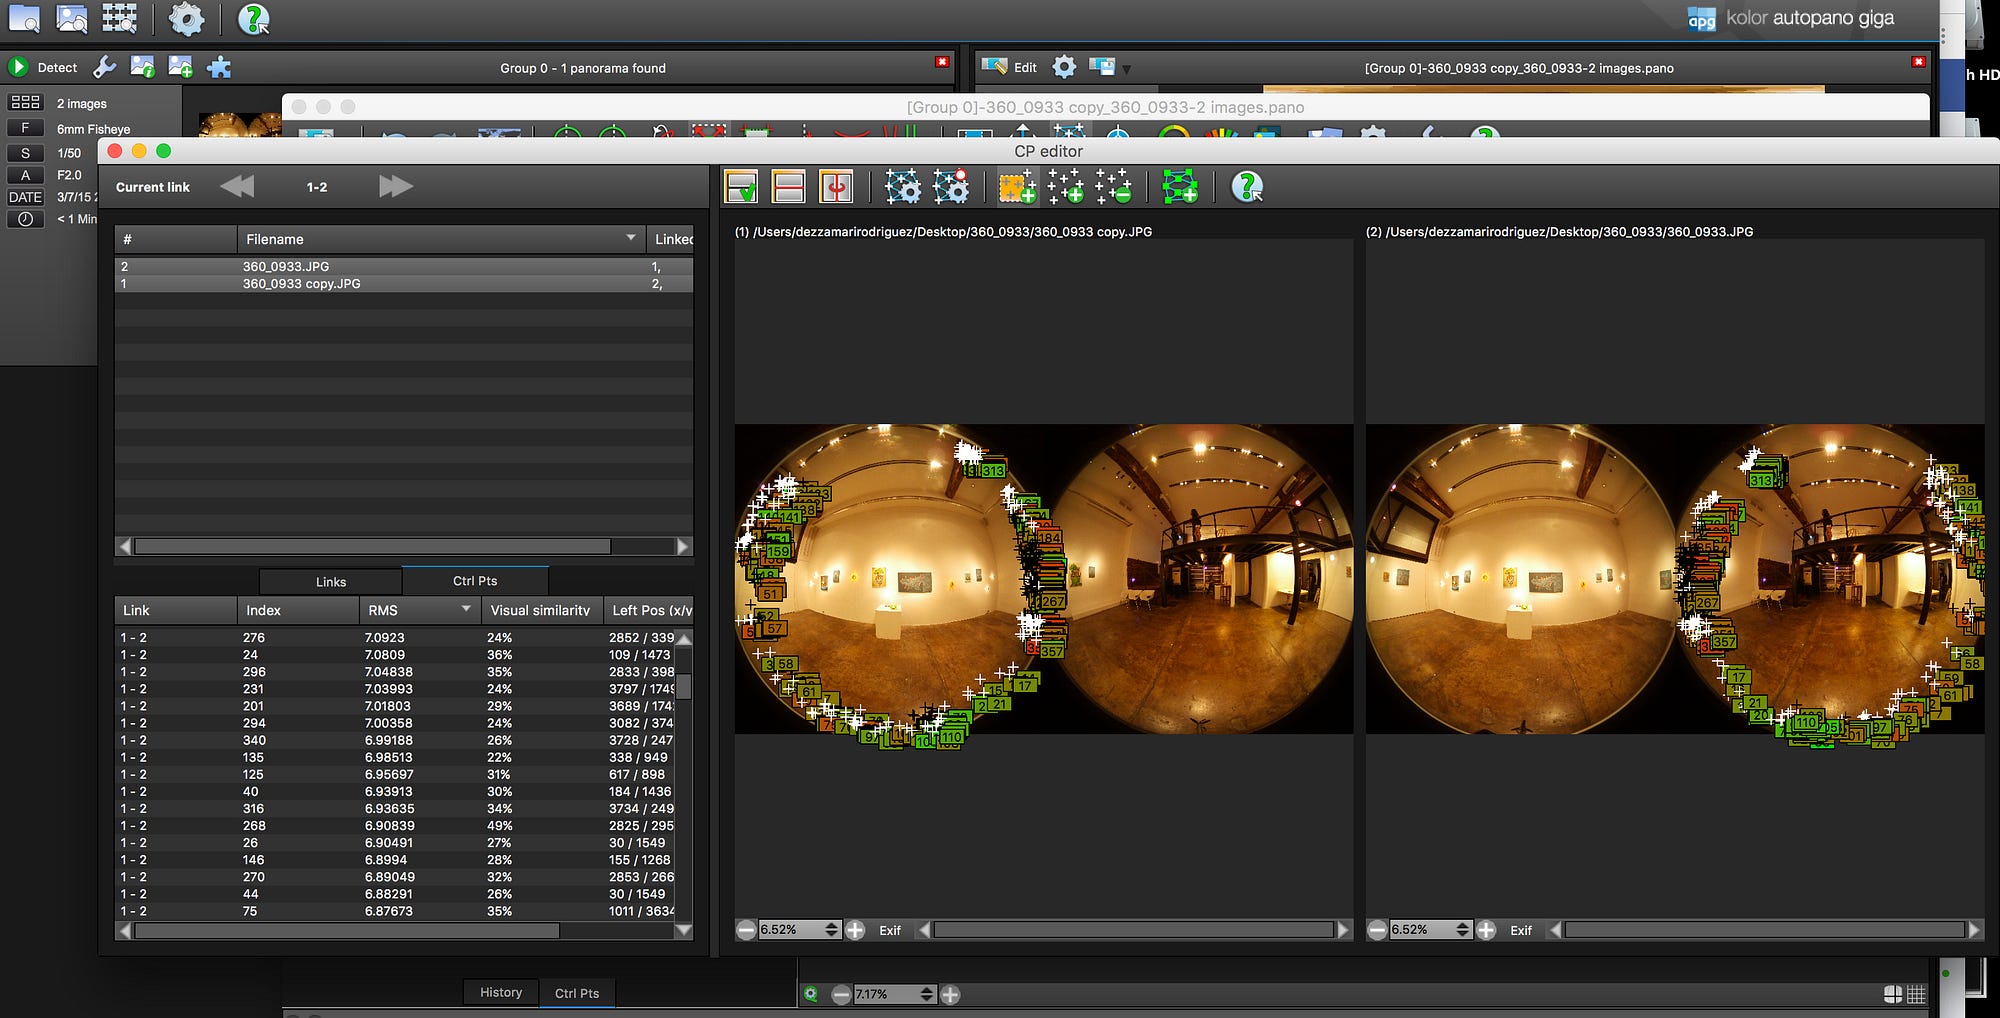The image size is (2000, 1018).
Task: Go to previous link with left double arrow
Action: (x=238, y=186)
